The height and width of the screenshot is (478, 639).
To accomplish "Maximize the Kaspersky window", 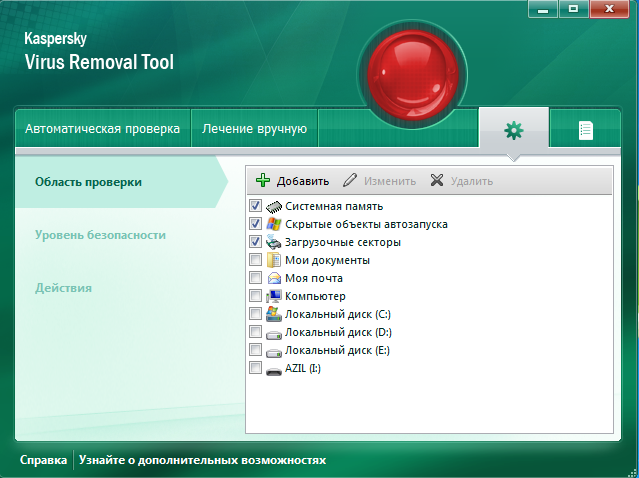I will point(573,9).
